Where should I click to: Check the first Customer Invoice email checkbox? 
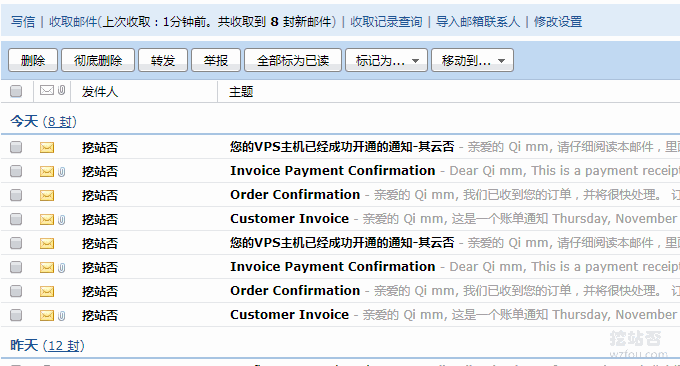pyautogui.click(x=16, y=219)
